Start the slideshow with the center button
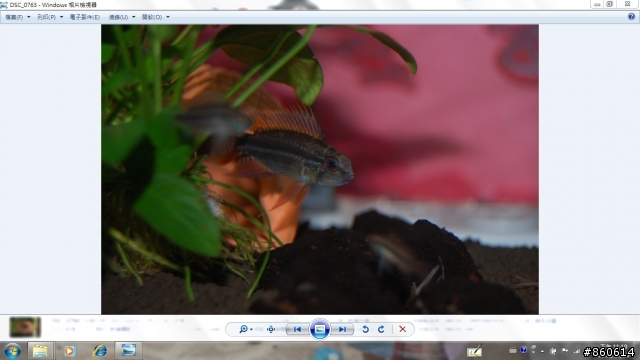The height and width of the screenshot is (360, 640). point(320,329)
